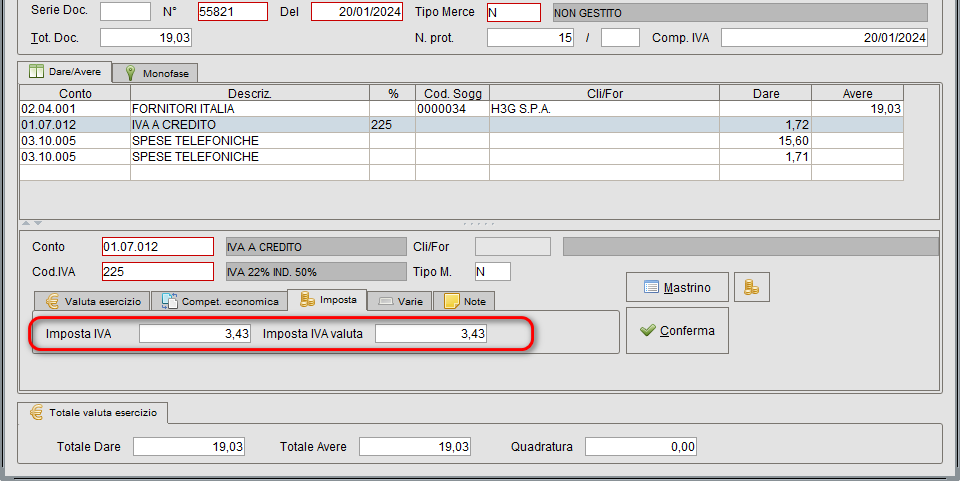Click the Avere cell 19,03
The width and height of the screenshot is (960, 481).
(x=857, y=109)
